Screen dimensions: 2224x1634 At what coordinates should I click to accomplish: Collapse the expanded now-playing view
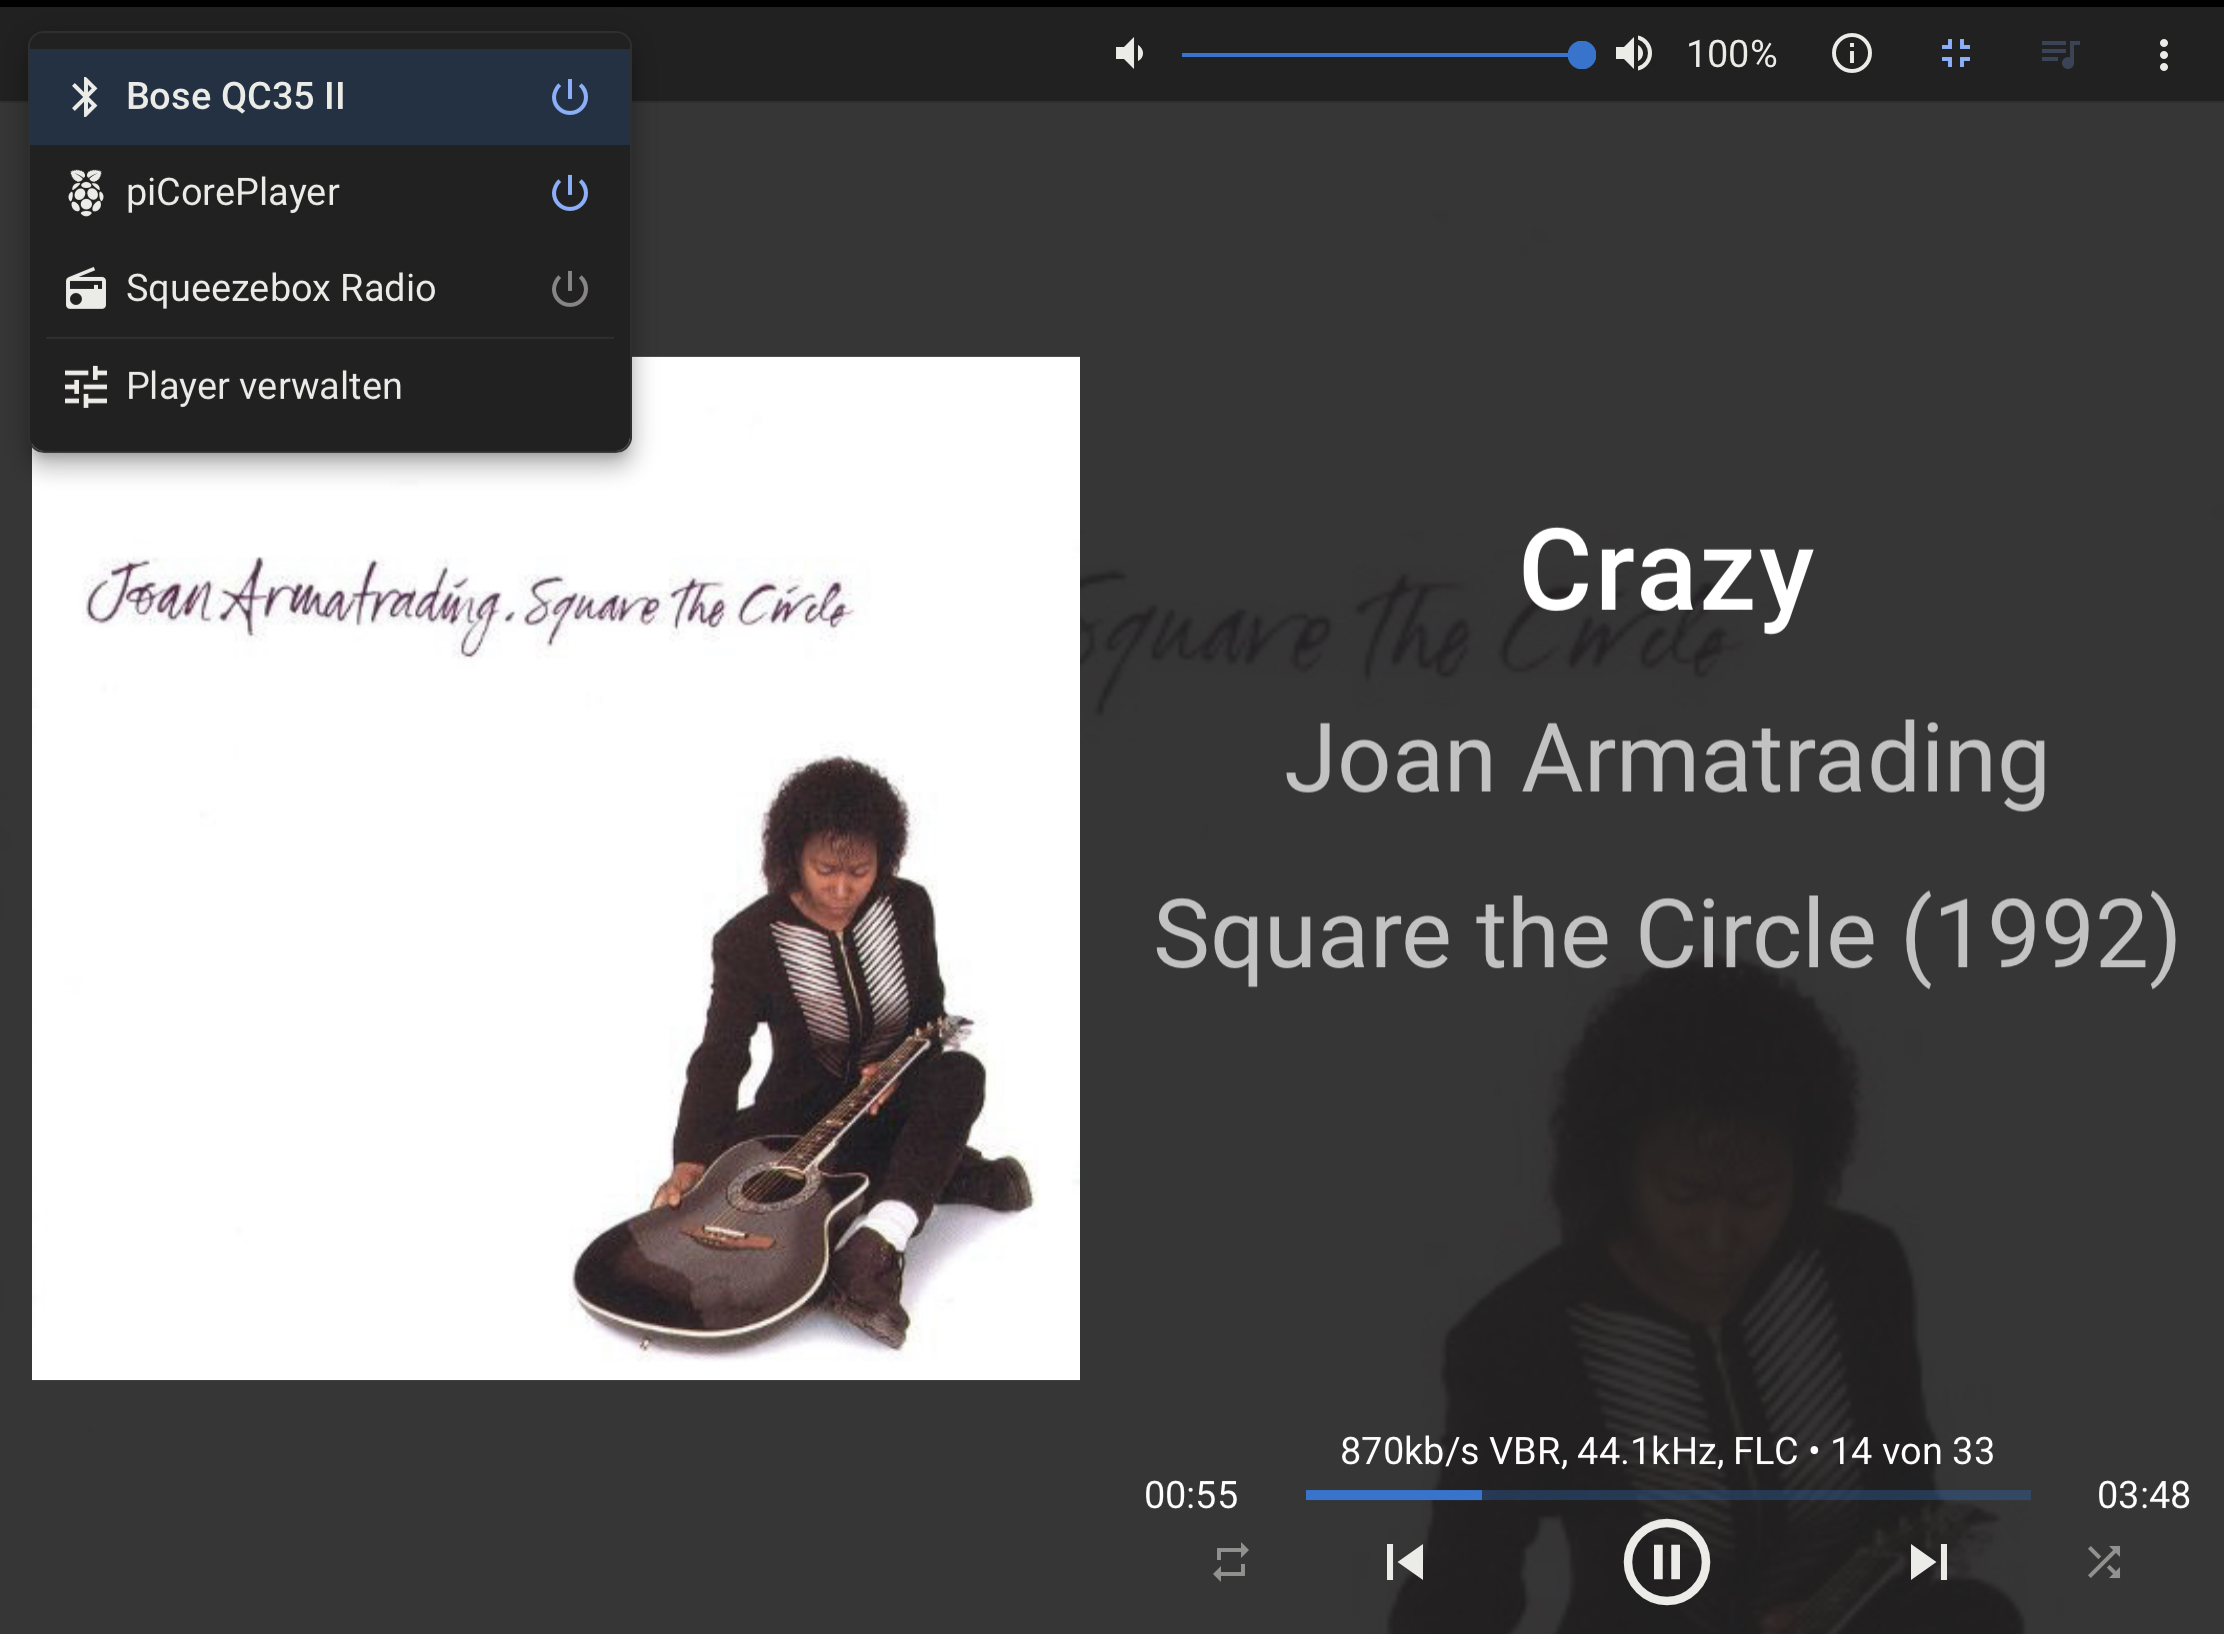tap(1955, 53)
